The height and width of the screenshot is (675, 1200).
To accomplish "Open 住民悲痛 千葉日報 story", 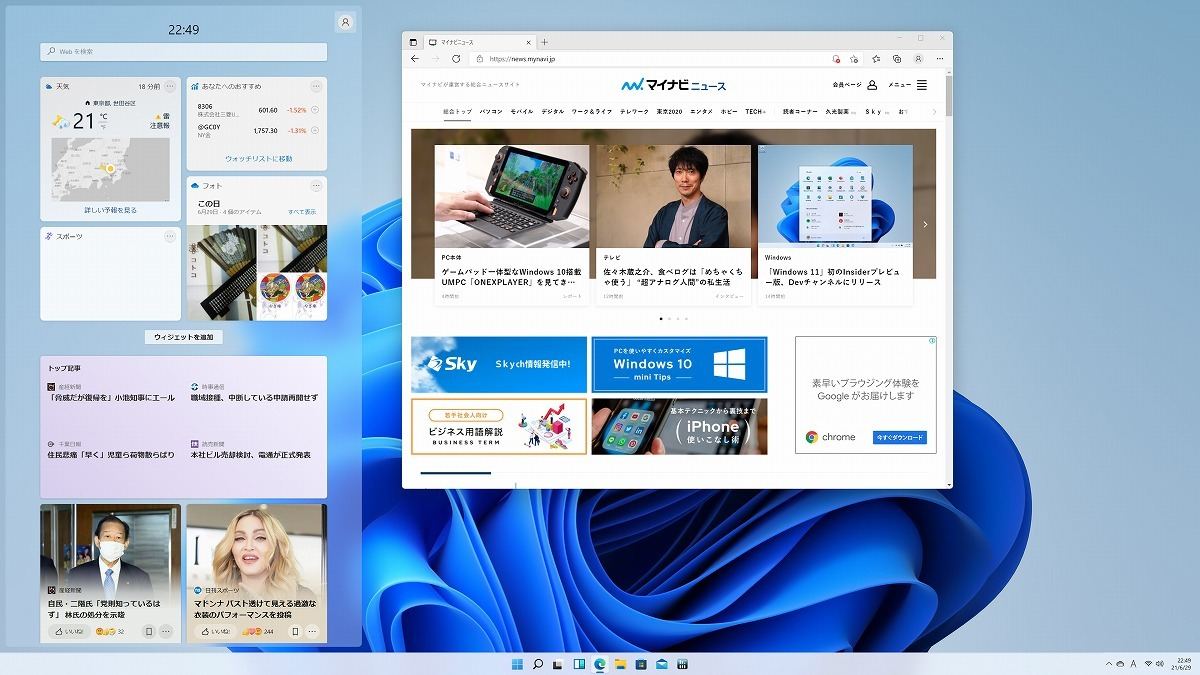I will click(111, 455).
